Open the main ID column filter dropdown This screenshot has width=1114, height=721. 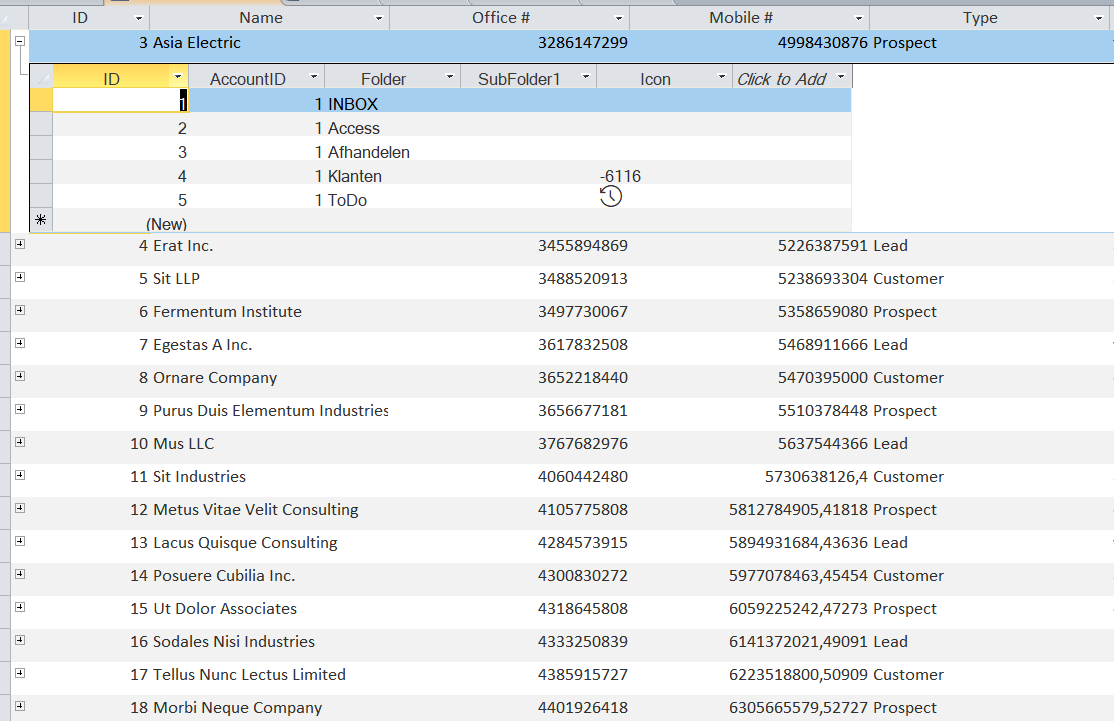(139, 18)
